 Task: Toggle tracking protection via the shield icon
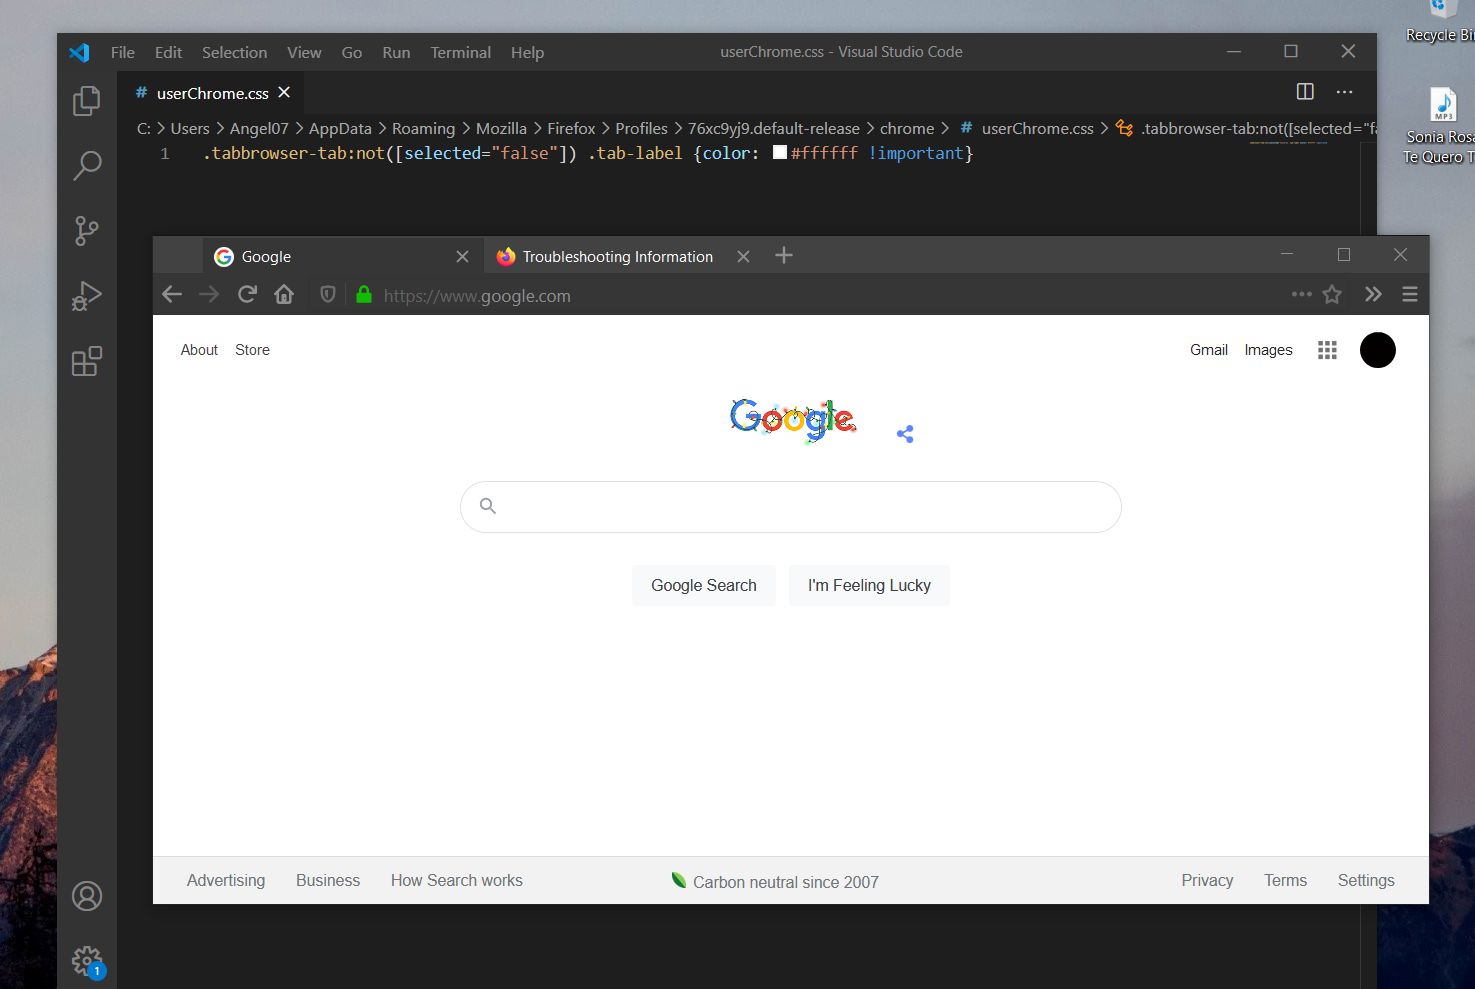pos(327,294)
